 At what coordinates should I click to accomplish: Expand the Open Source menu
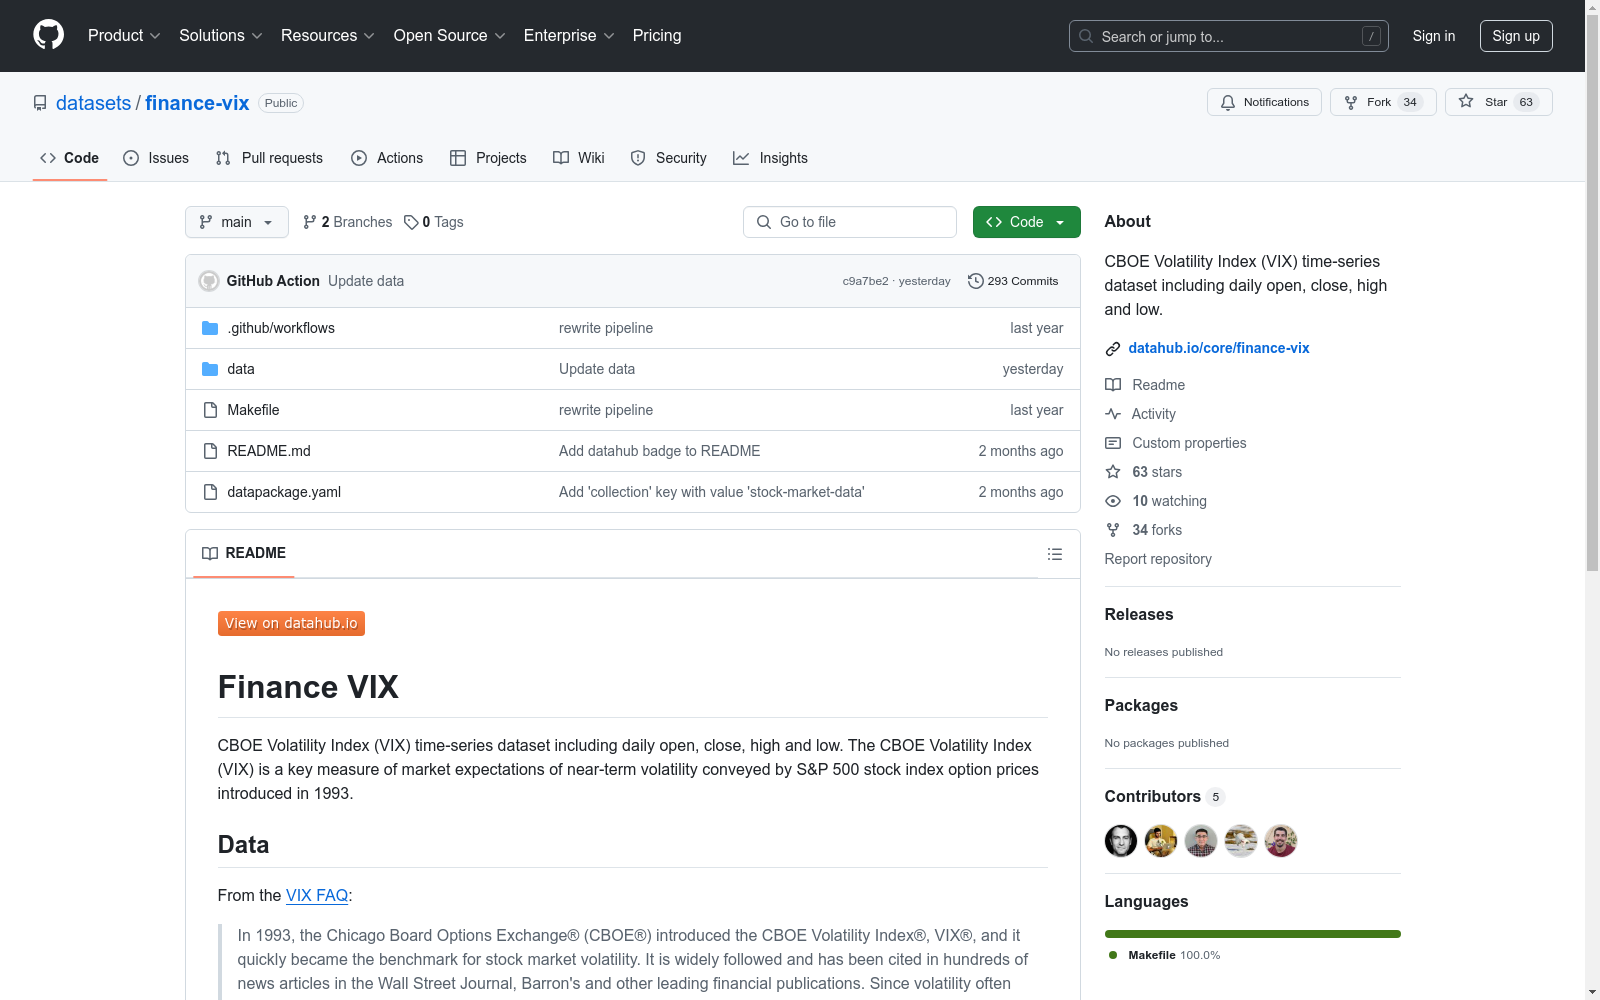pos(449,36)
